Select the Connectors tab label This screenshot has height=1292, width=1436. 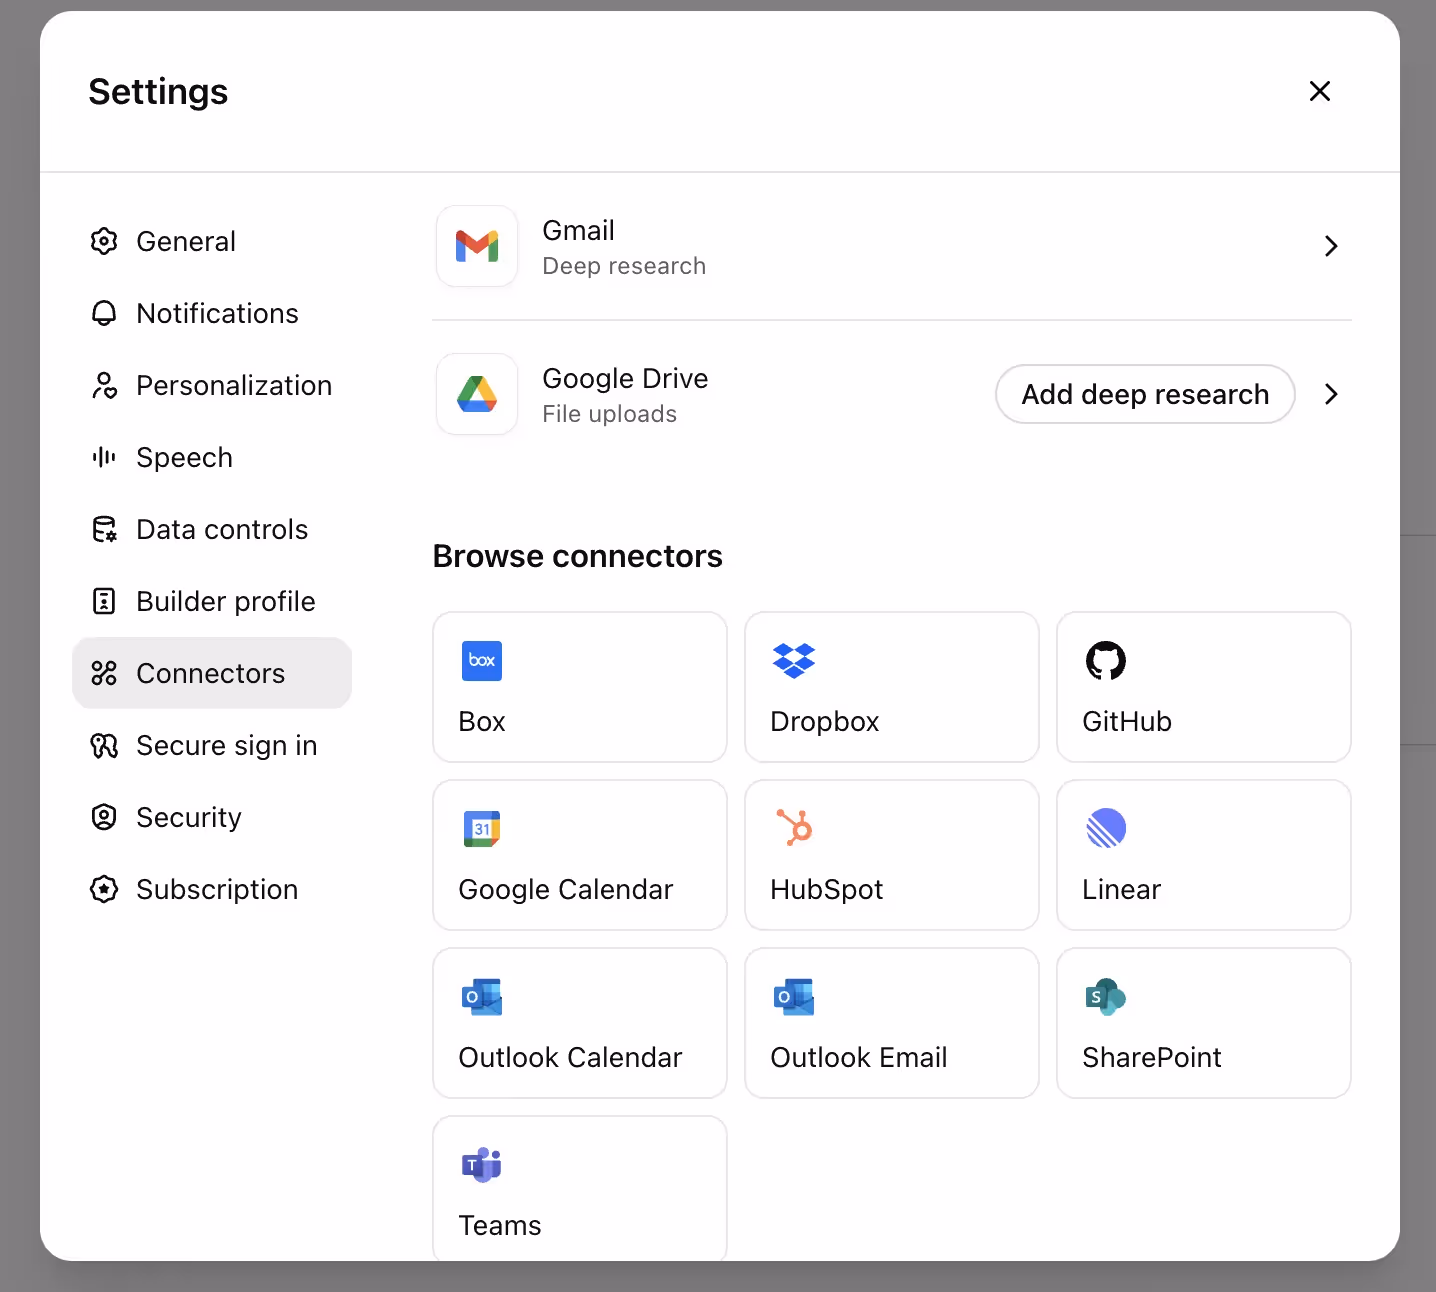click(211, 674)
